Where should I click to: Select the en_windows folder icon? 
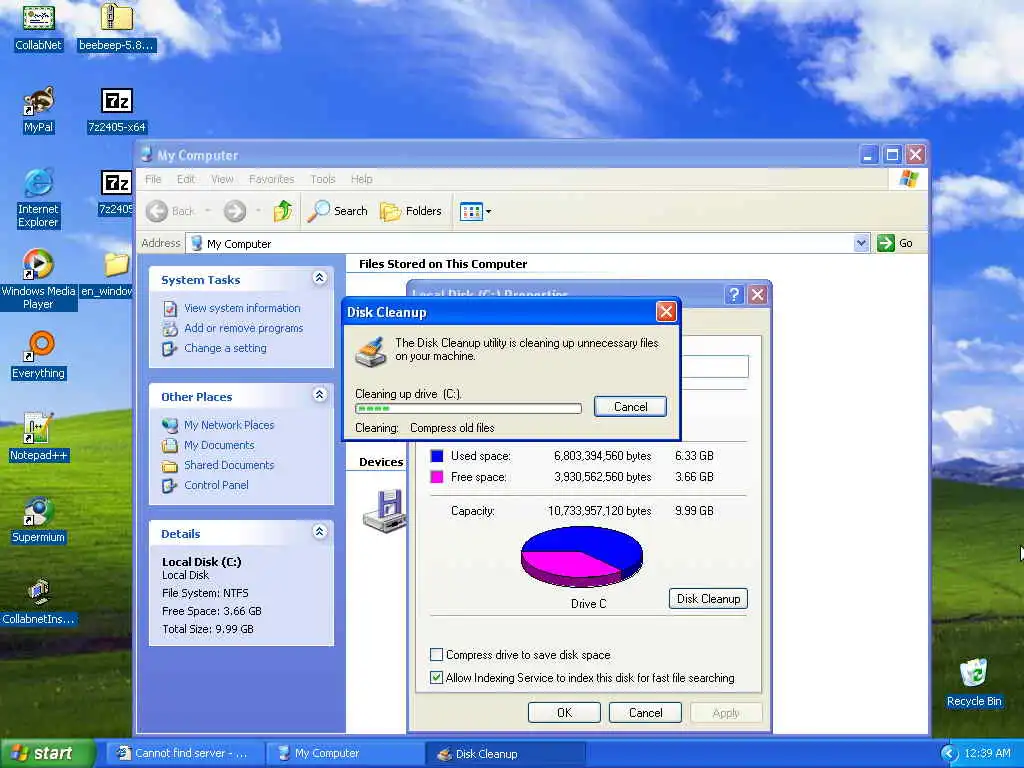(117, 264)
